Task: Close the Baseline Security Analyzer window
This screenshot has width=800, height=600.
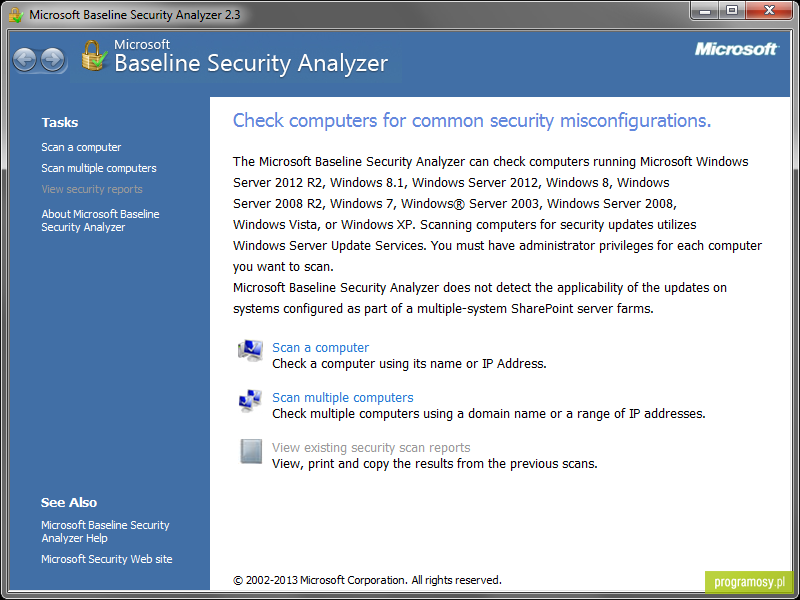Action: click(769, 10)
